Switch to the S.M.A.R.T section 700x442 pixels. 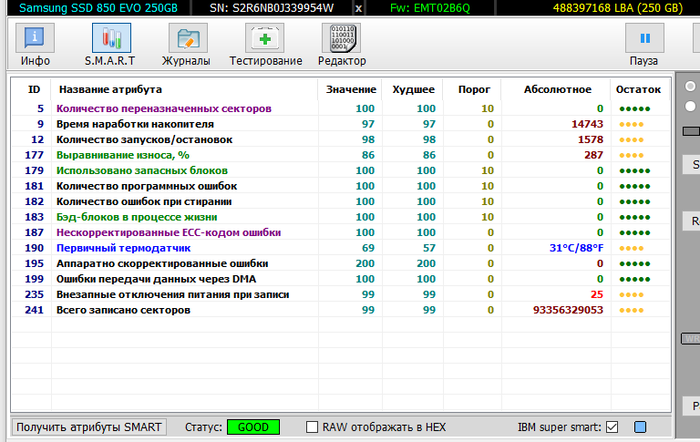[111, 46]
